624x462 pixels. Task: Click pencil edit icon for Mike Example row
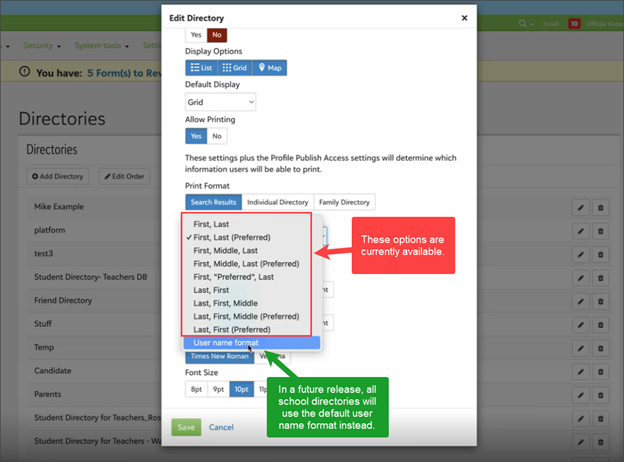pos(579,208)
